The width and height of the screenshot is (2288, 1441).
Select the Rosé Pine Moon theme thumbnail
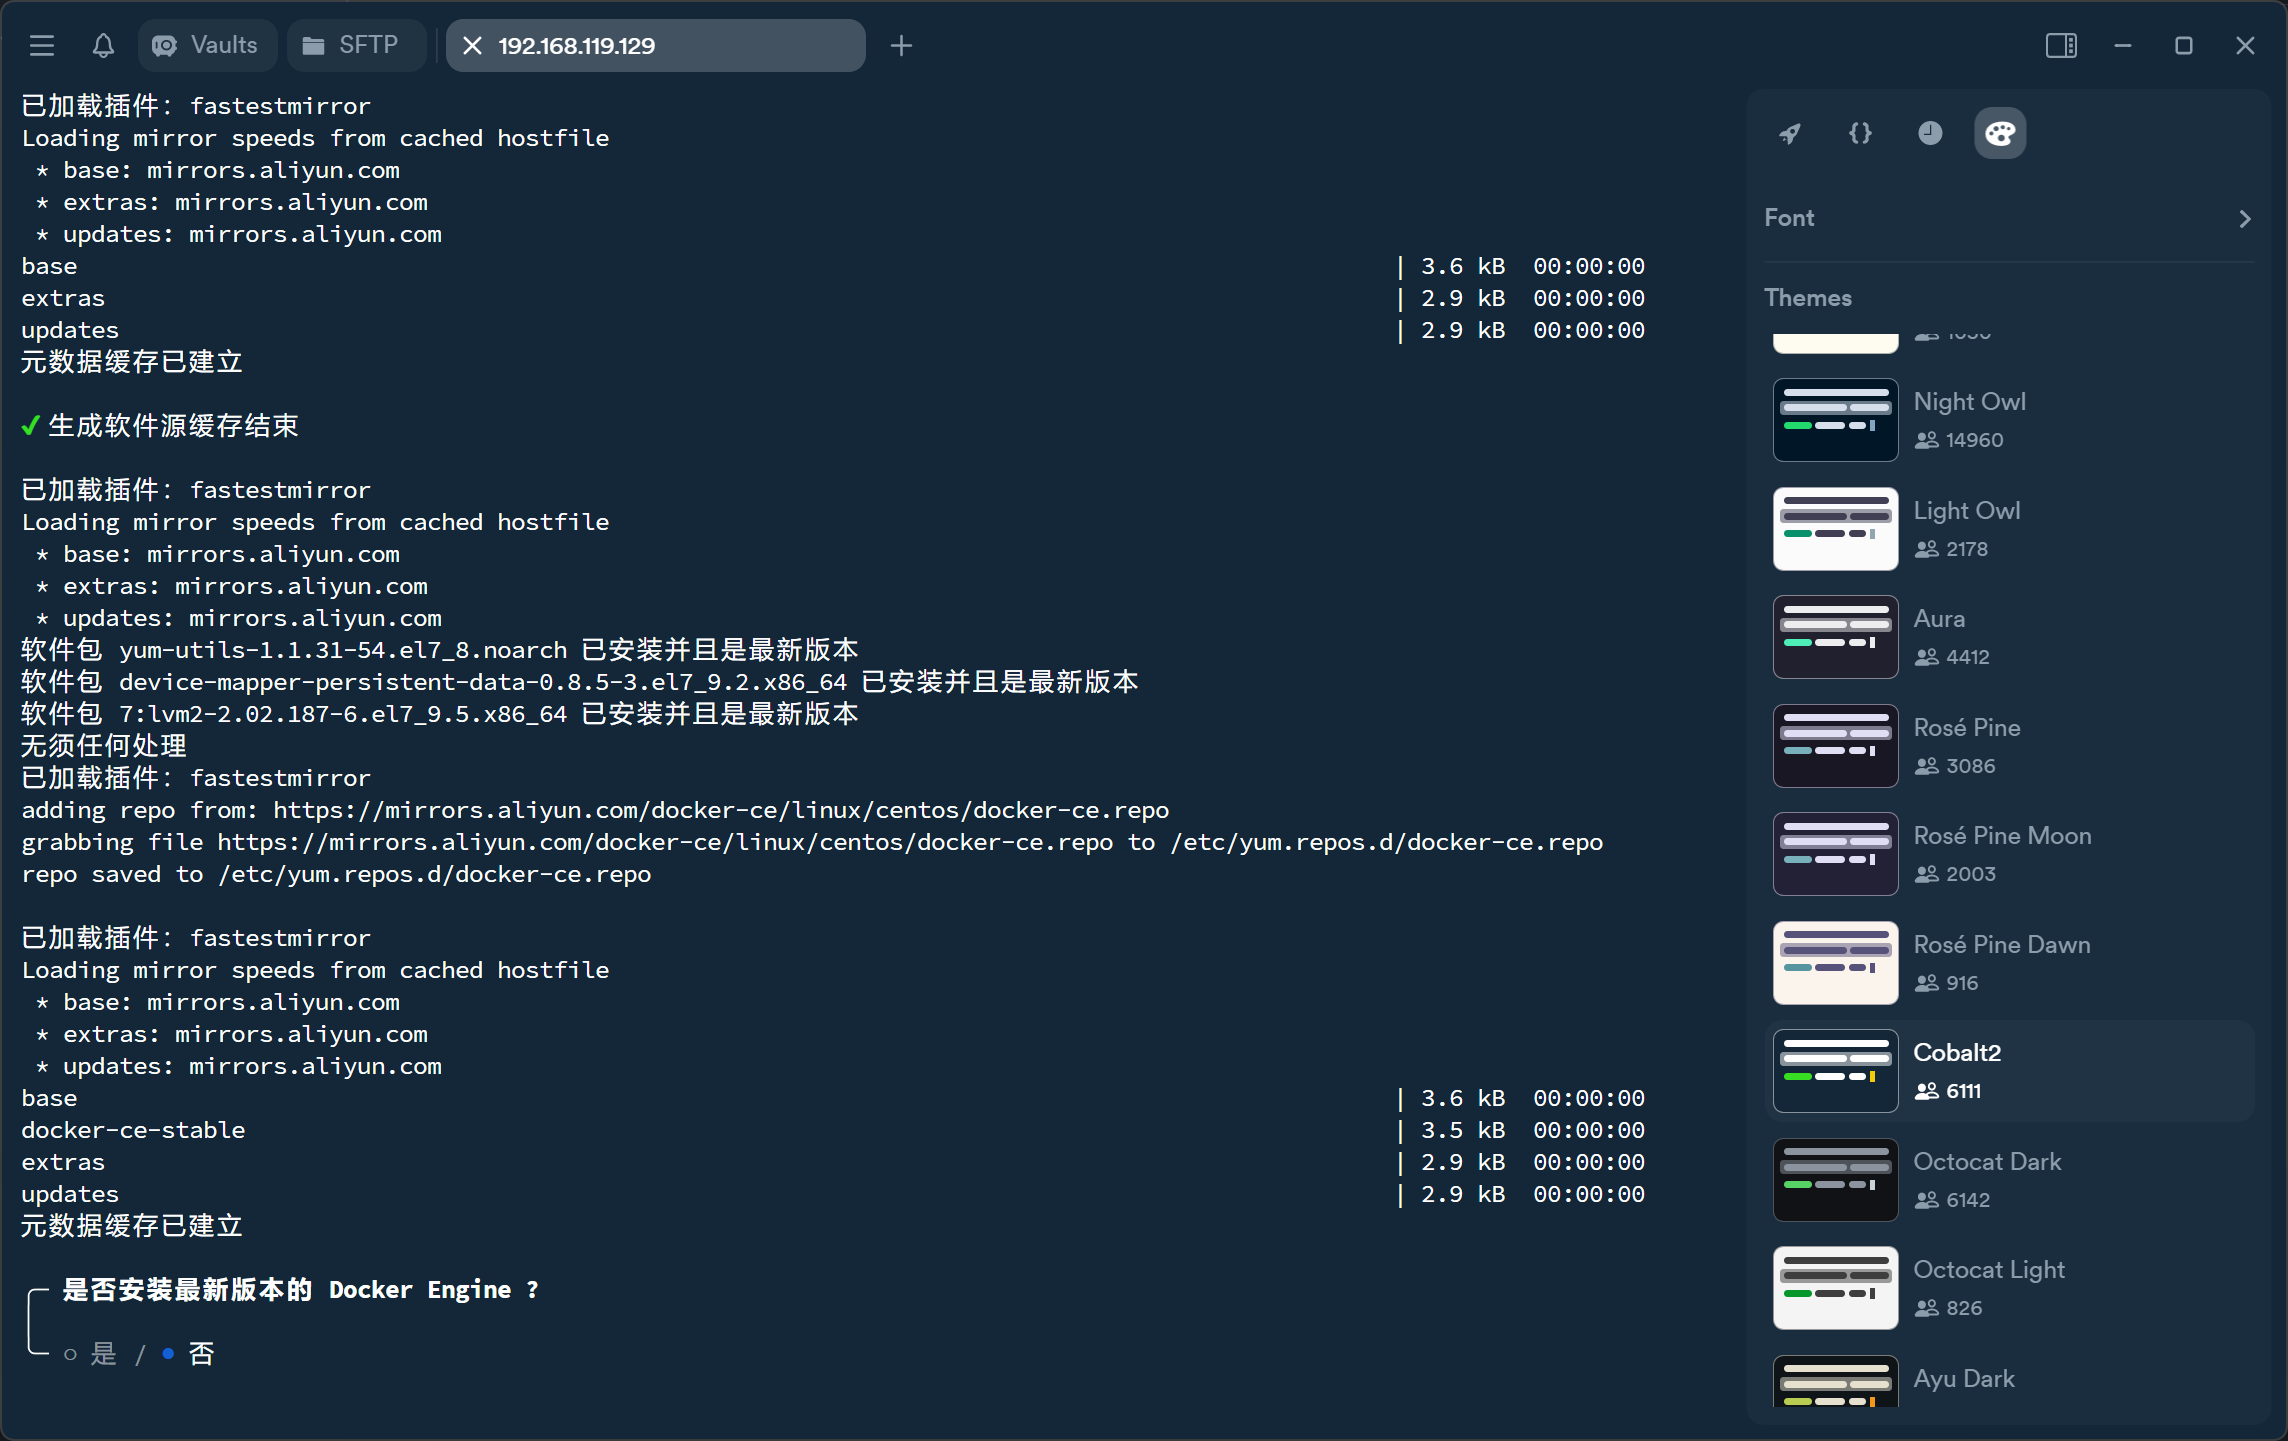[1835, 854]
